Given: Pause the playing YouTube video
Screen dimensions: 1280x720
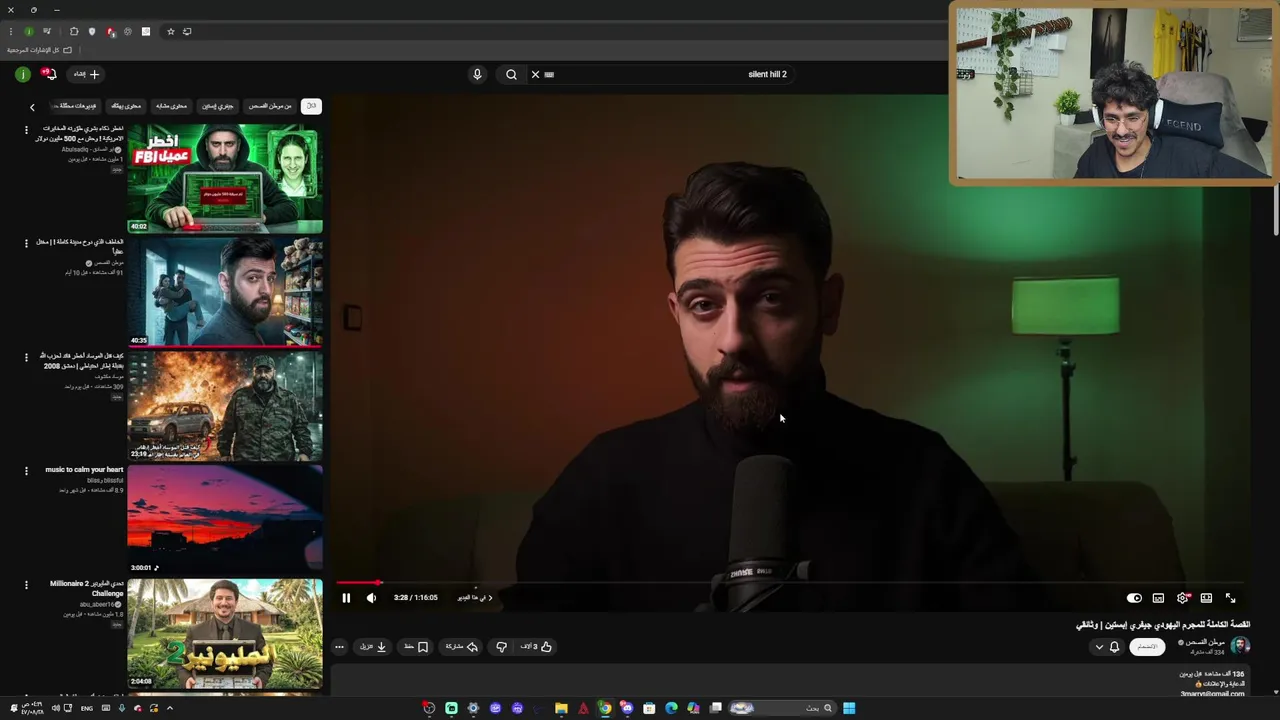Looking at the screenshot, I should pyautogui.click(x=346, y=598).
